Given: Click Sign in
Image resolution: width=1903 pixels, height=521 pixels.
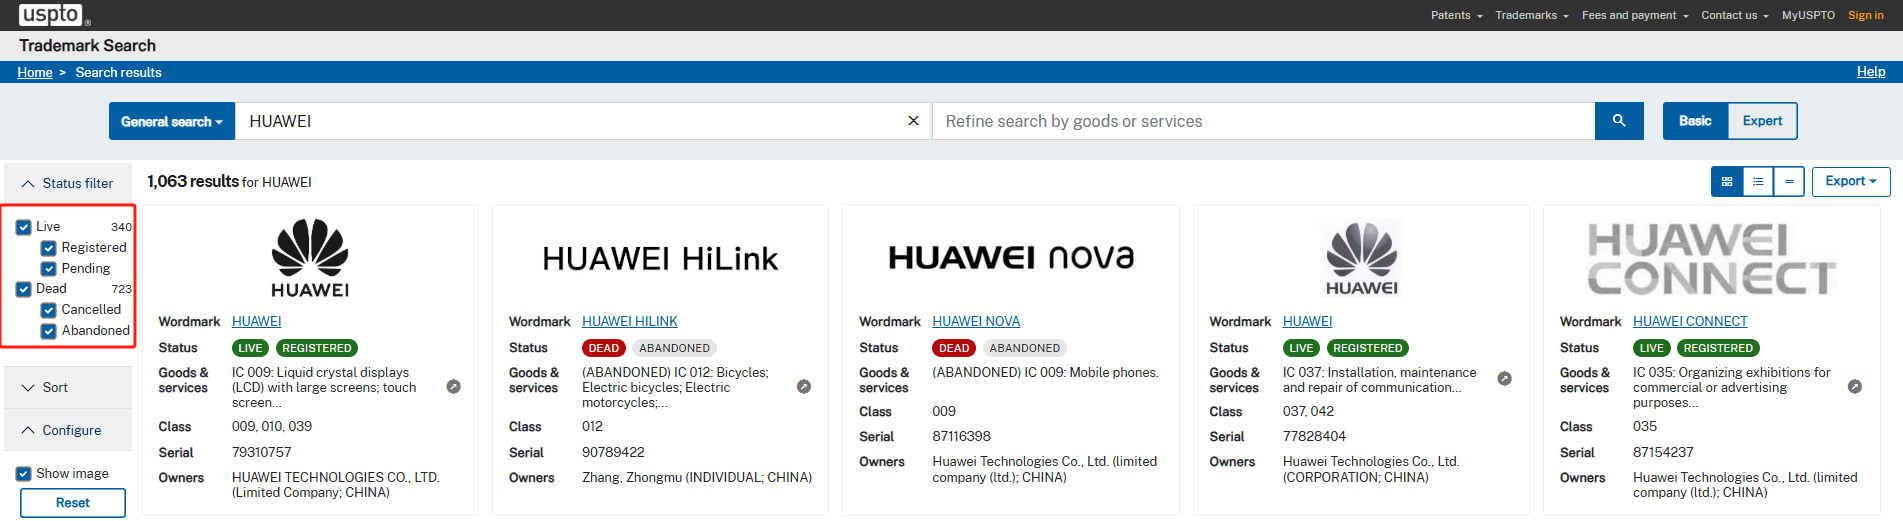Looking at the screenshot, I should click(x=1866, y=15).
